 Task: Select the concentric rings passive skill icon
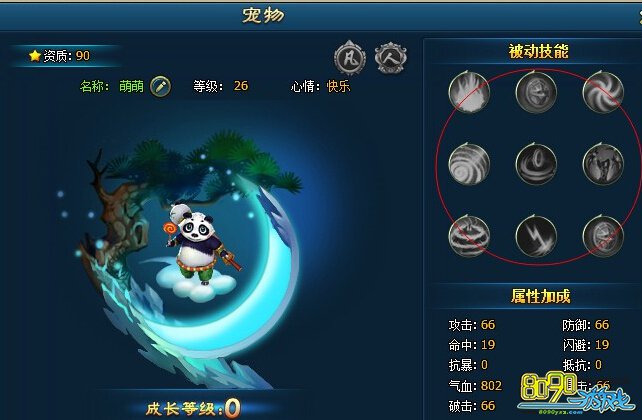469,164
